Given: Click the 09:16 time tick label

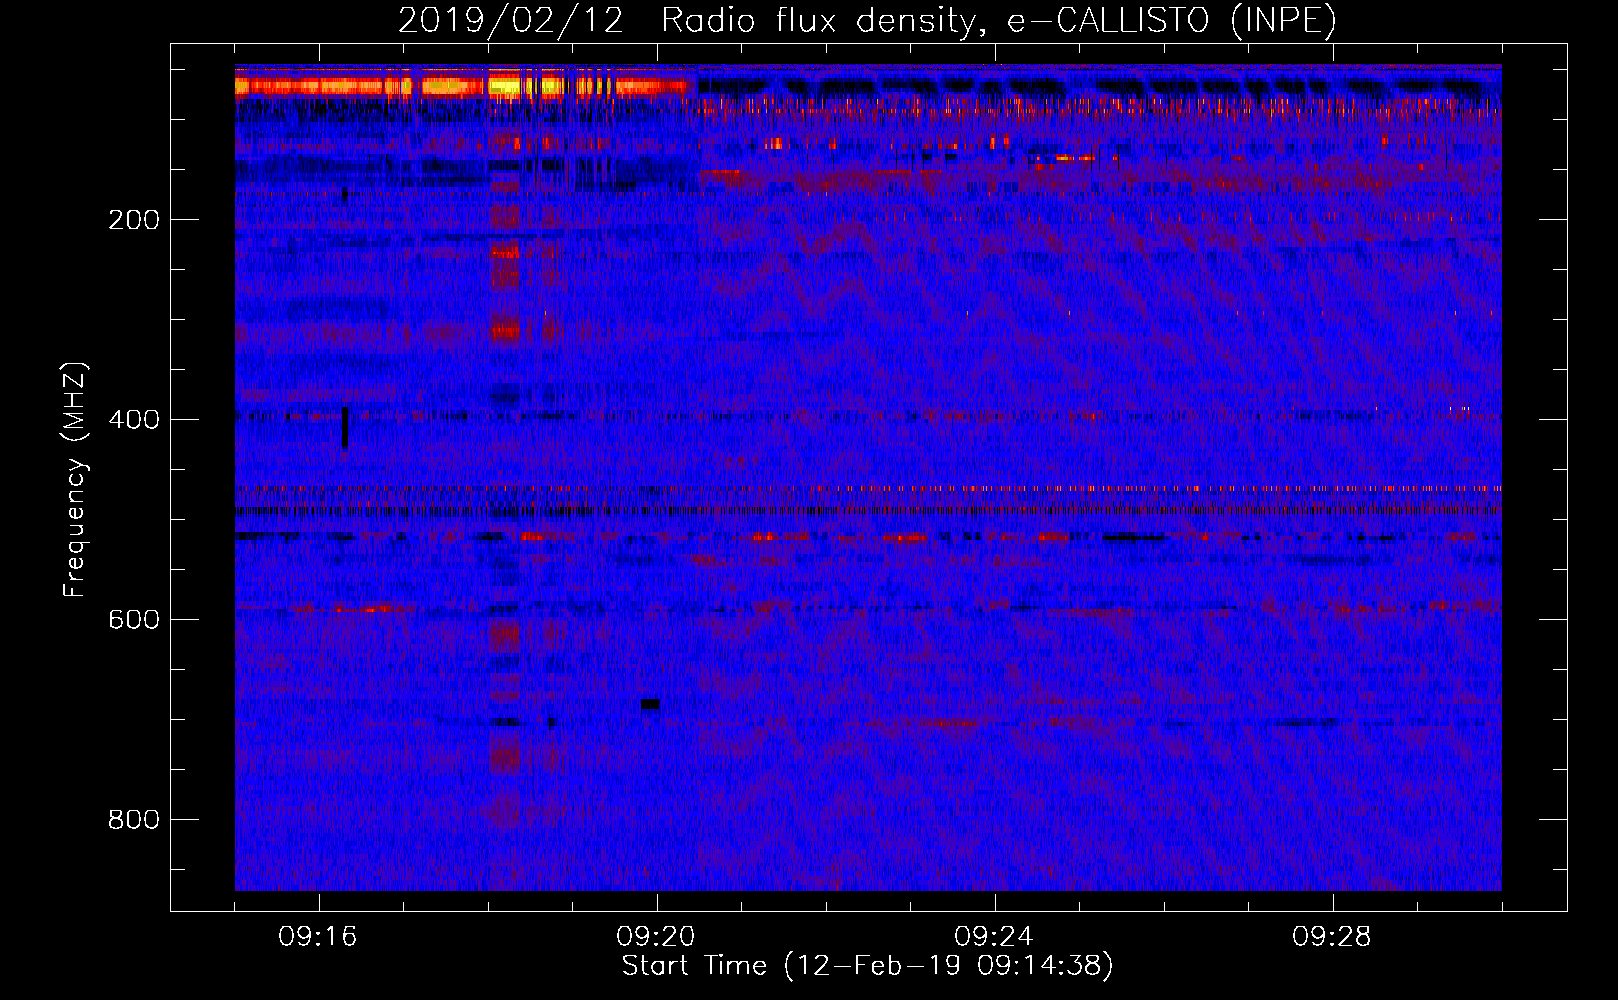Looking at the screenshot, I should pyautogui.click(x=318, y=937).
